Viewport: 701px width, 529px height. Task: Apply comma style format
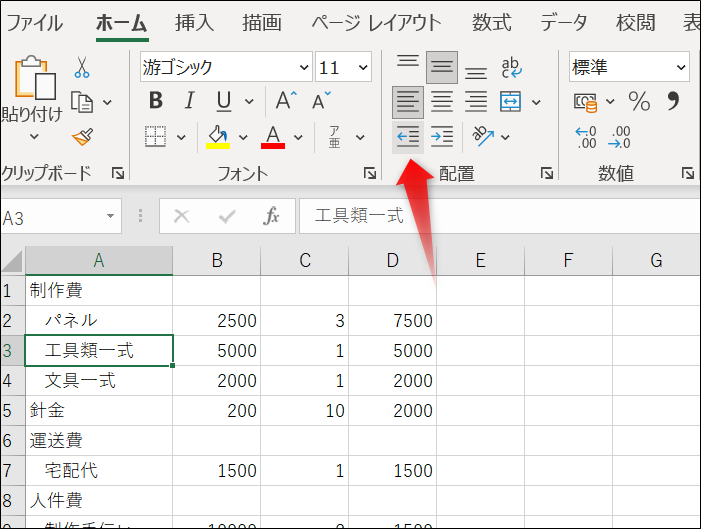coord(673,101)
